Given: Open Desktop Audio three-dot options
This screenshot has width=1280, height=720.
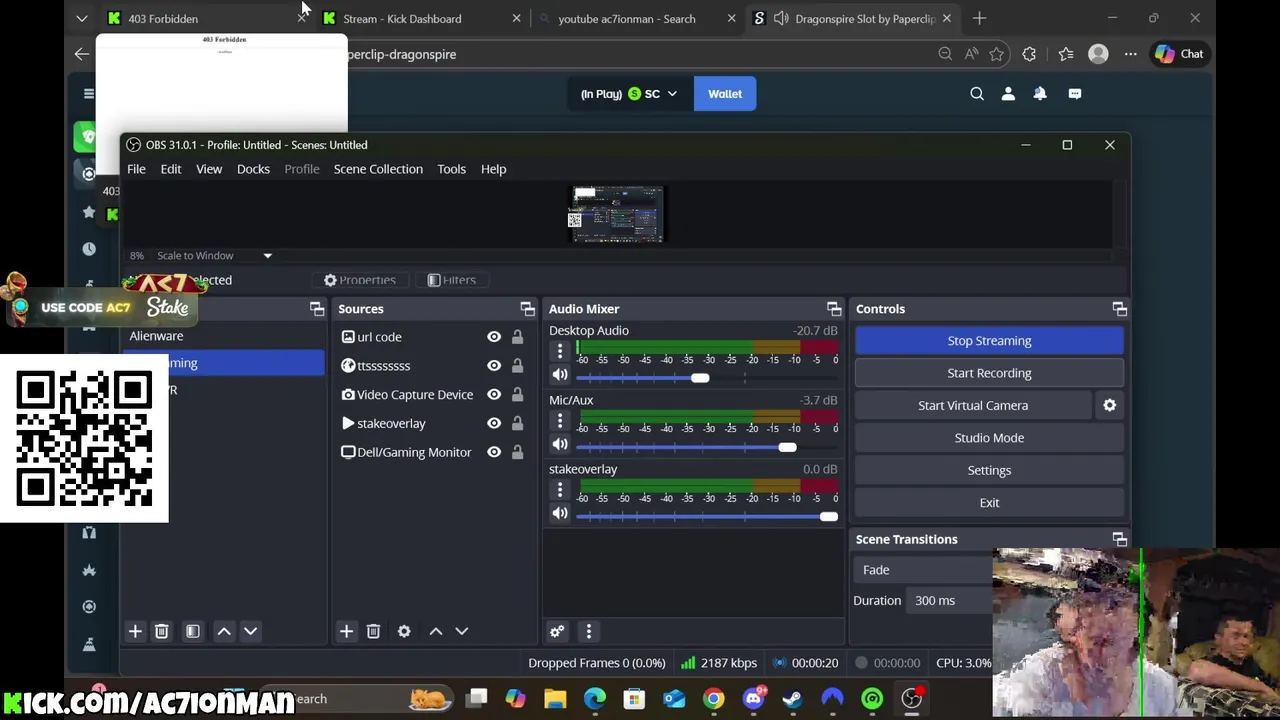Looking at the screenshot, I should pos(560,351).
